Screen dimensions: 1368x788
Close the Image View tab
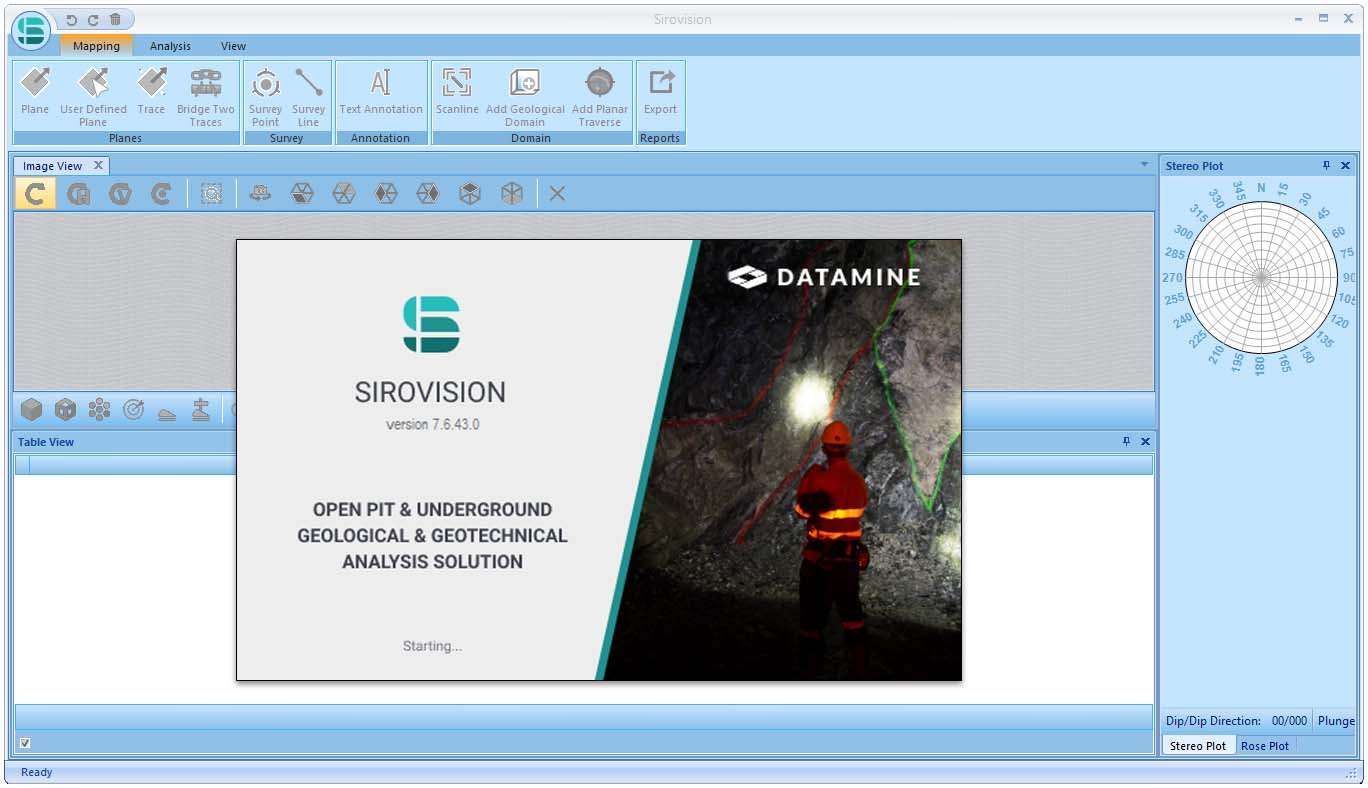[98, 166]
